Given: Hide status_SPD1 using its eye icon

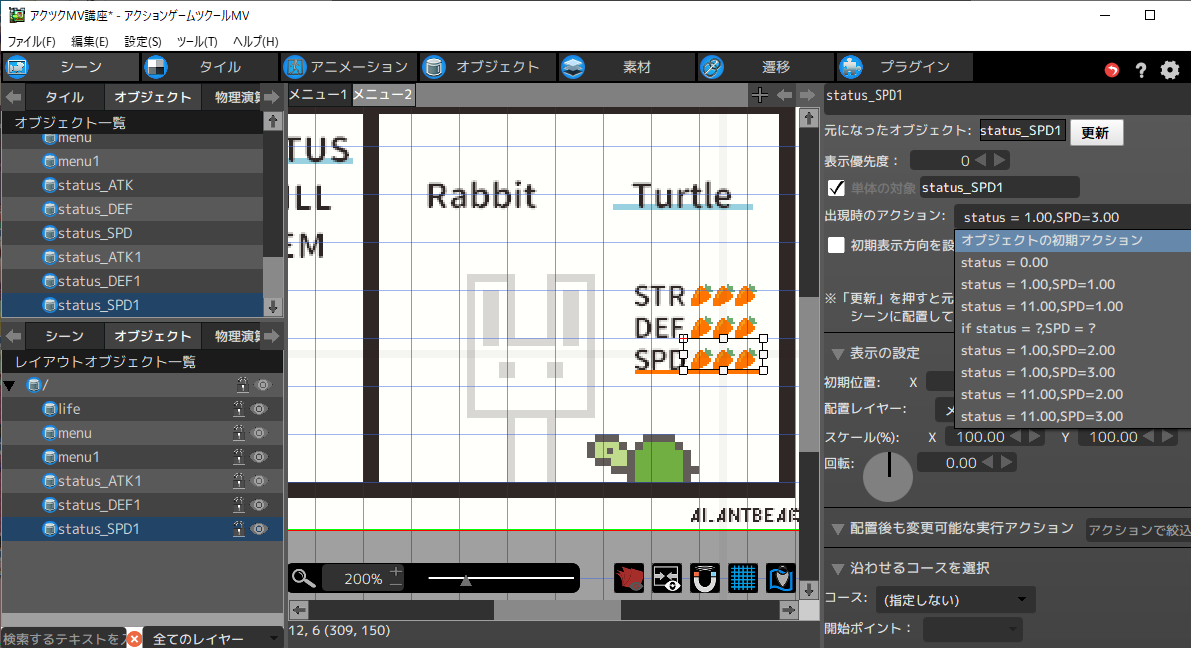Looking at the screenshot, I should coord(260,529).
